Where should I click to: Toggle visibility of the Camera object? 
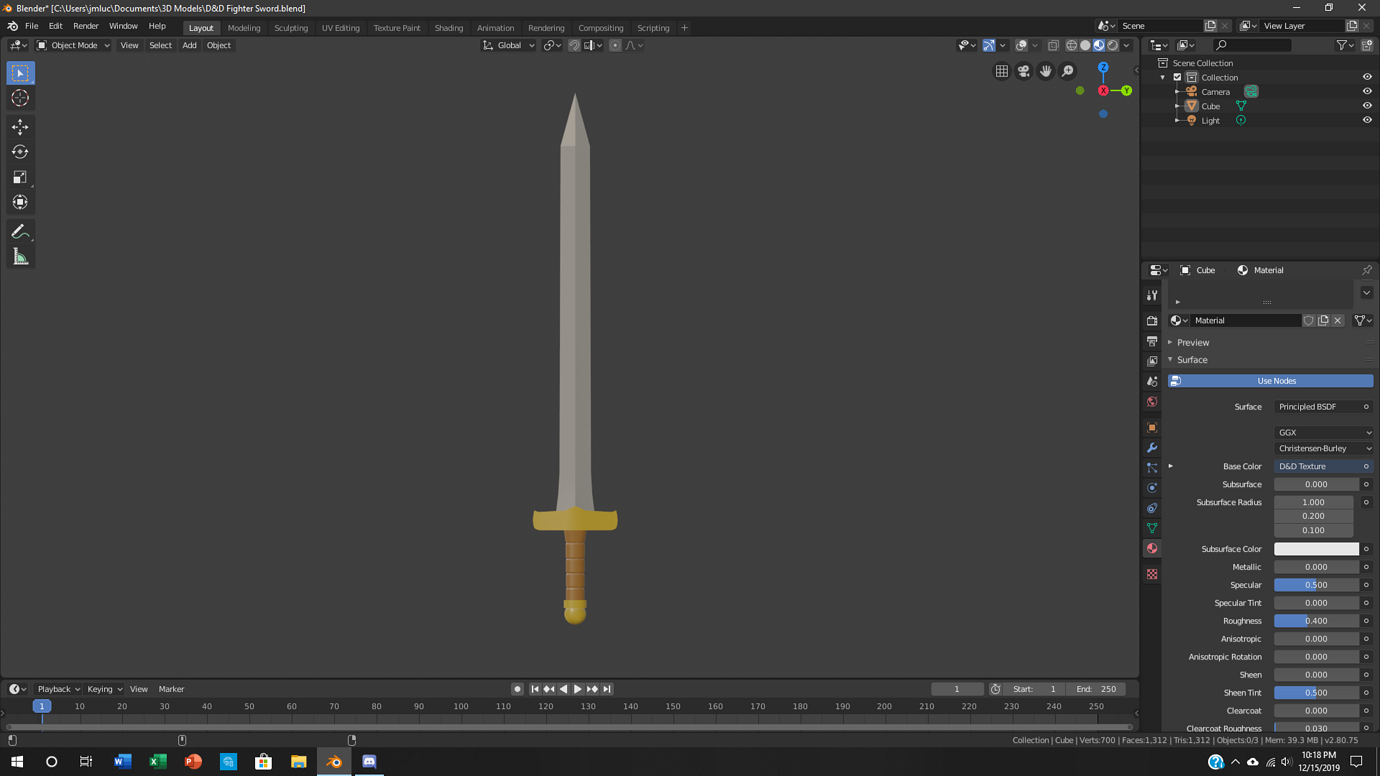point(1367,91)
